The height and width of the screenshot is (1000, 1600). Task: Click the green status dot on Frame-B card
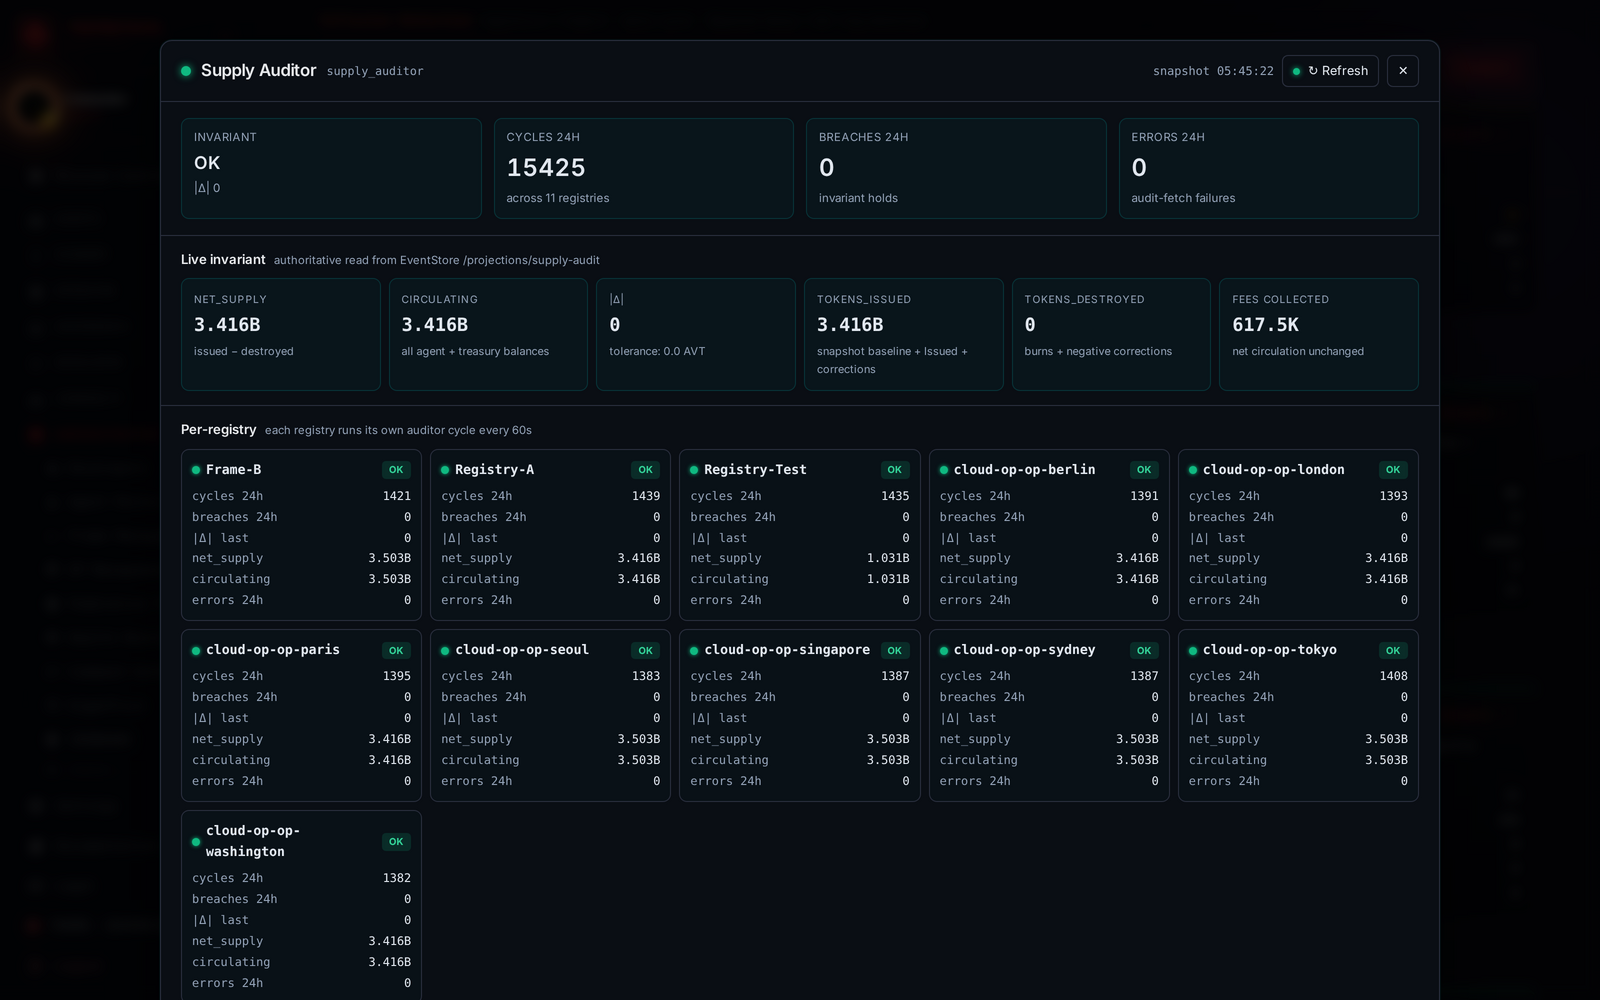coord(196,470)
